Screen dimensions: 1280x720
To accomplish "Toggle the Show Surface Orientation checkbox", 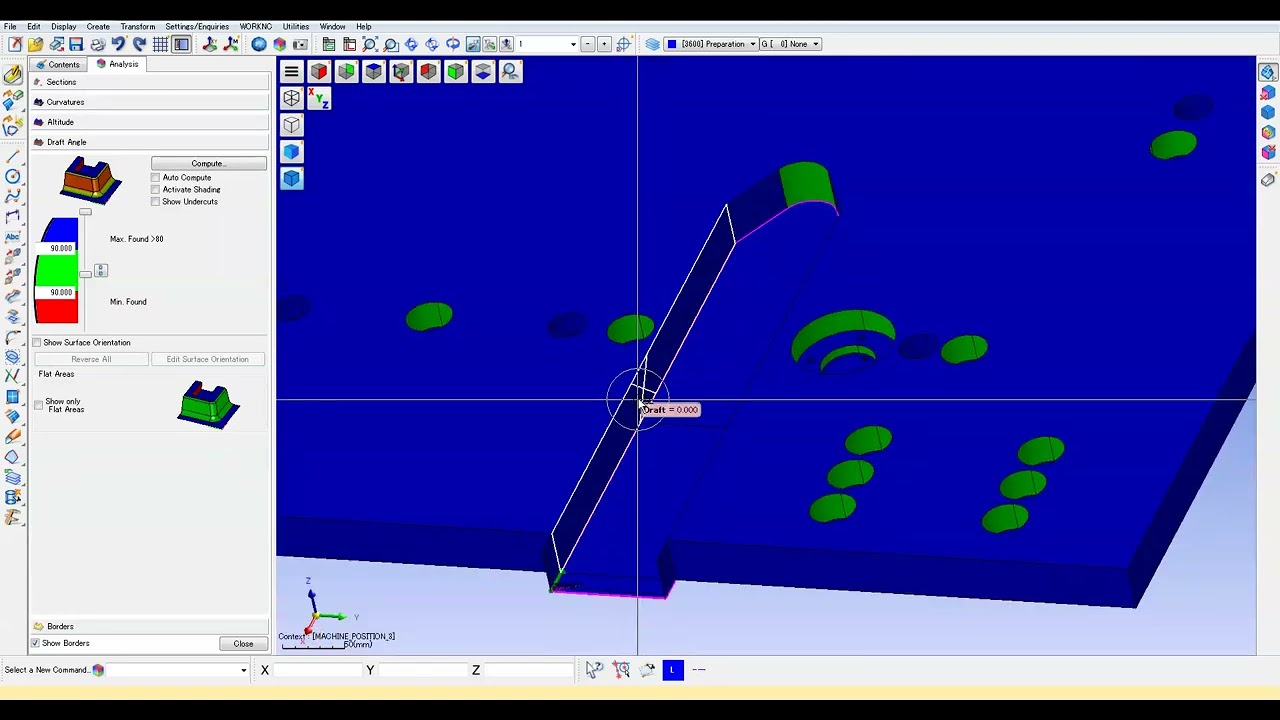I will coord(37,342).
